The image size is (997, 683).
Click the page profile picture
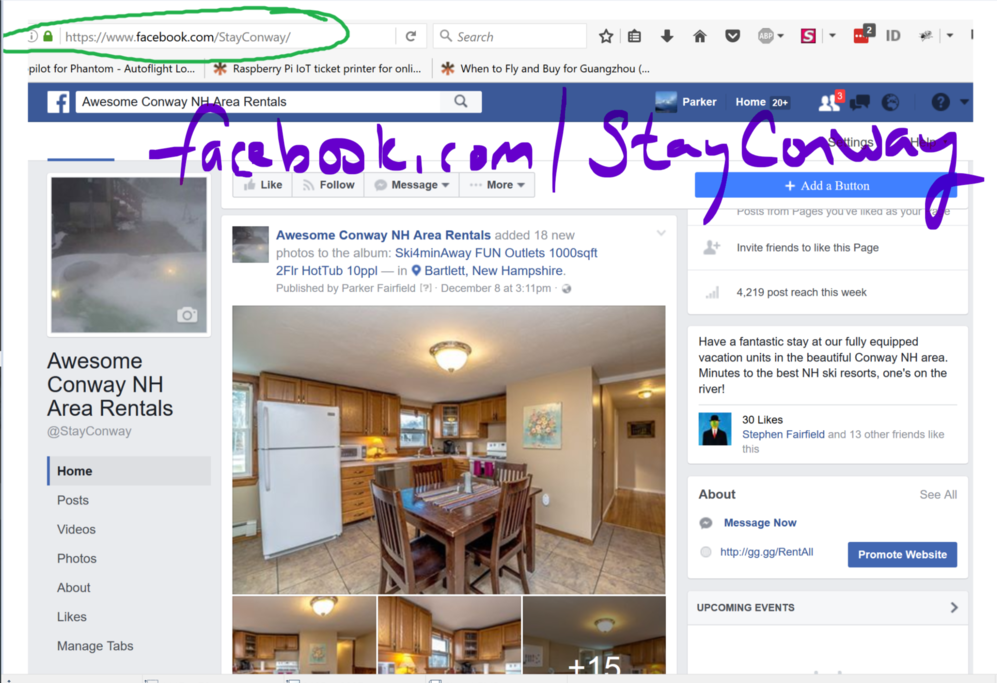(x=129, y=255)
